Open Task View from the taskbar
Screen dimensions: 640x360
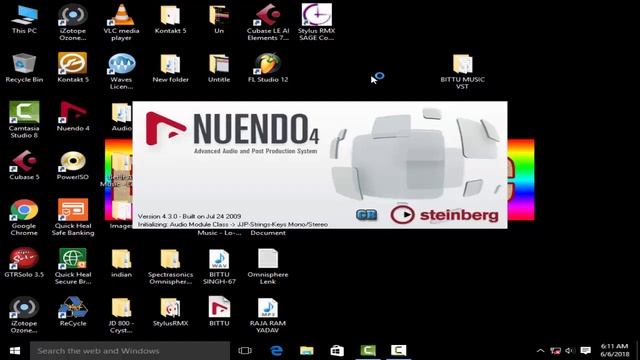[245, 351]
